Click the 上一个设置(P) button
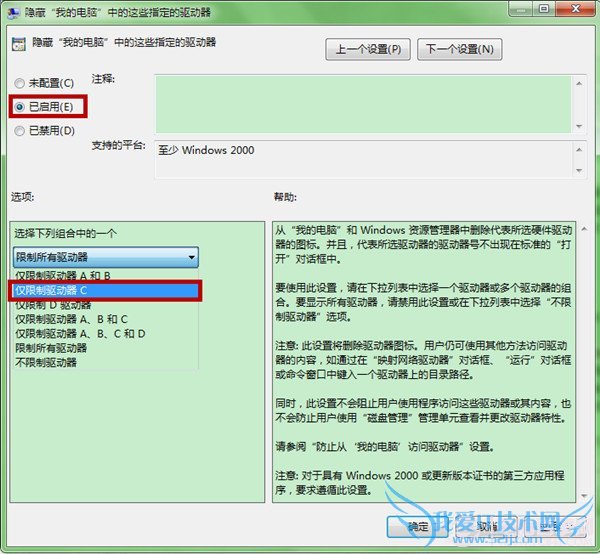 coord(368,49)
